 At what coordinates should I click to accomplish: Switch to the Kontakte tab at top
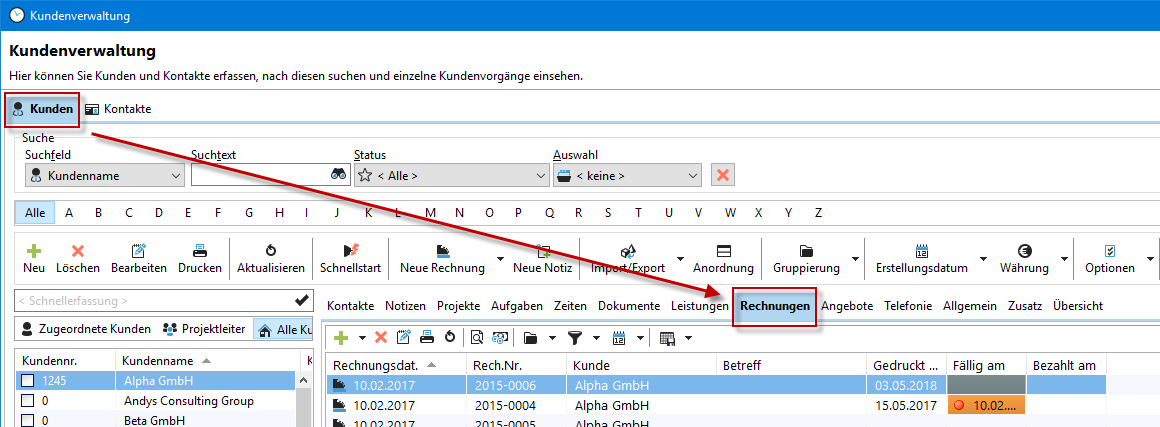tap(118, 109)
